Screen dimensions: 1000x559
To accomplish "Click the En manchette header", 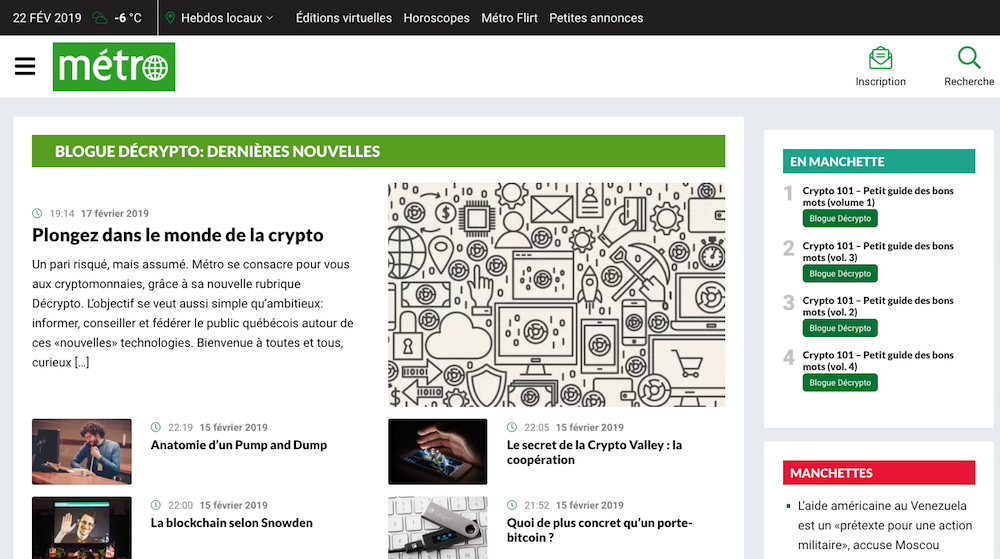I will [x=879, y=161].
